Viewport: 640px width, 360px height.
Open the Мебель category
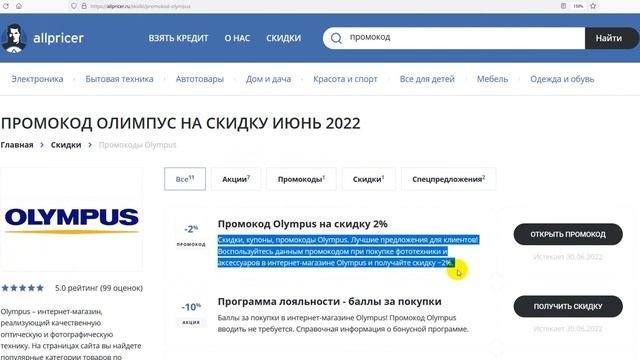point(492,79)
